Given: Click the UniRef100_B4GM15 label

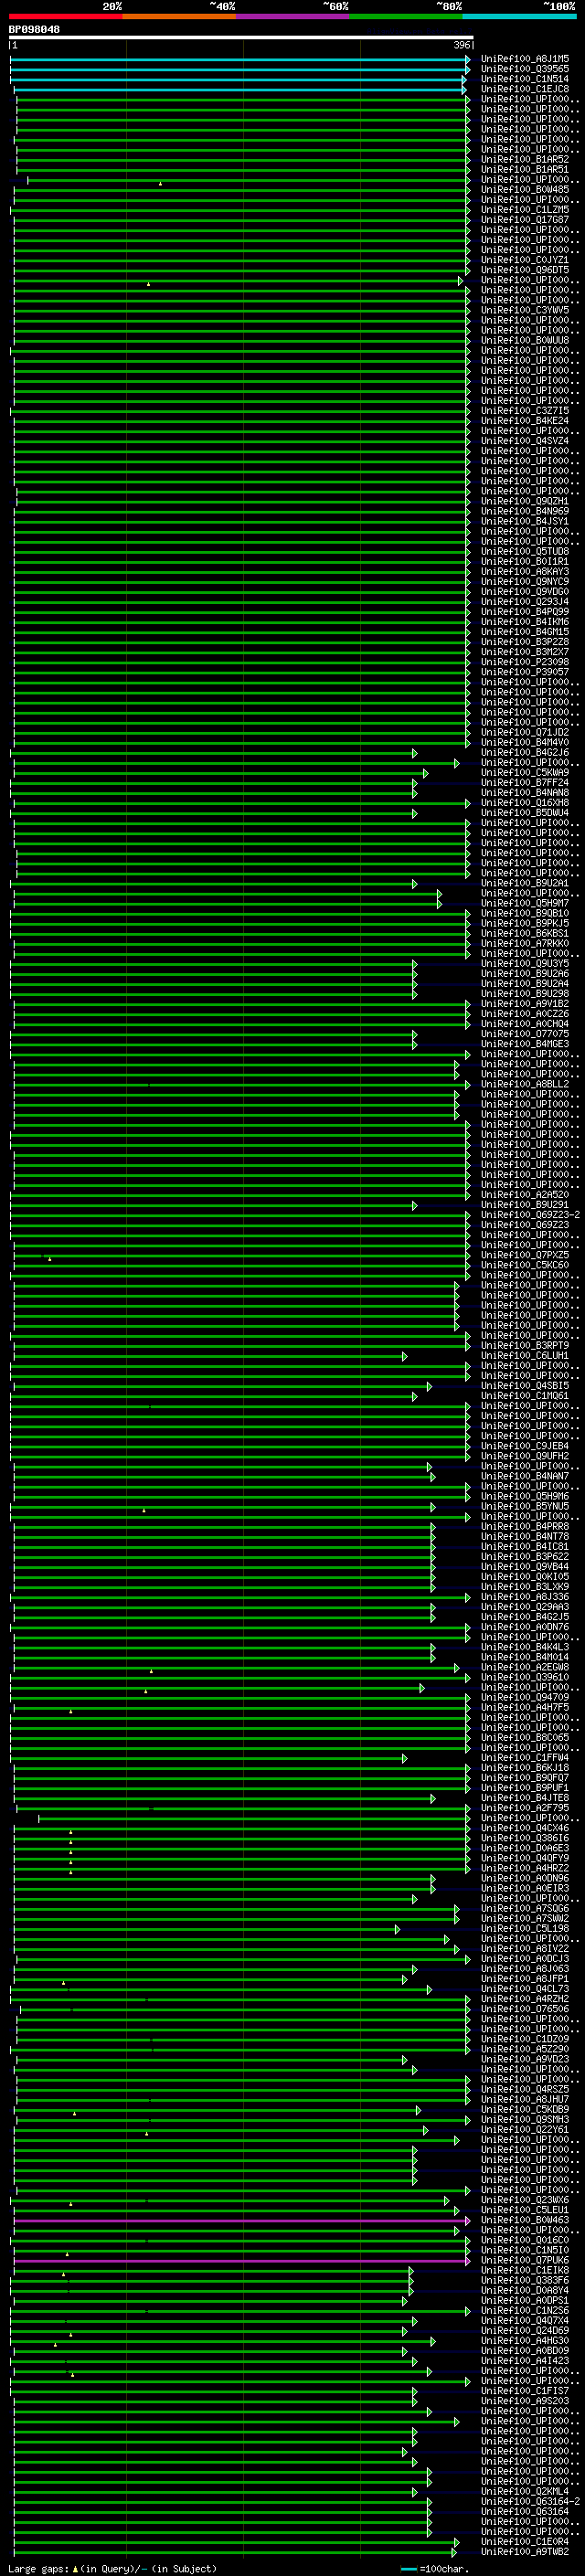Looking at the screenshot, I should tap(525, 632).
